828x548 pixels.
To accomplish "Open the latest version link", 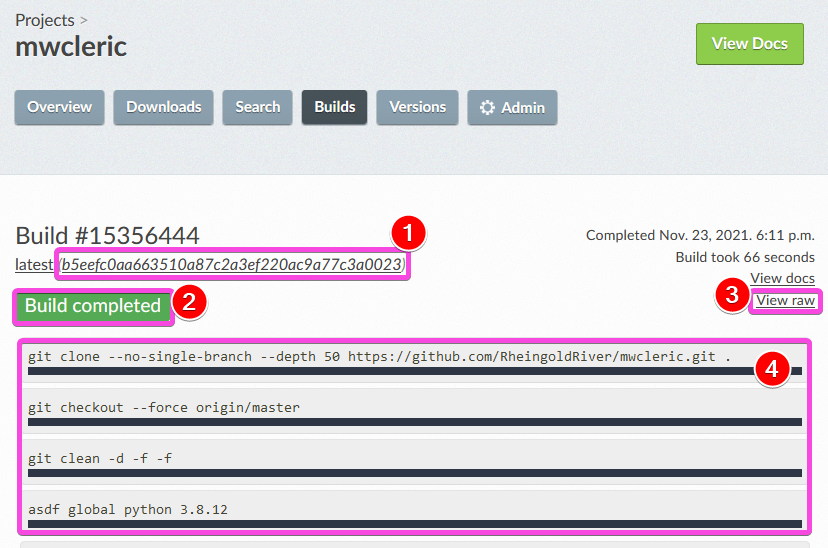I will coord(34,264).
